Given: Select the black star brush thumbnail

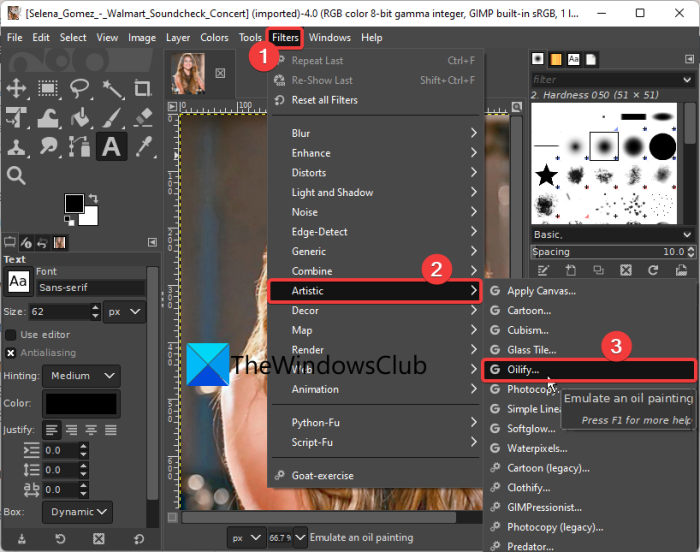Looking at the screenshot, I should pyautogui.click(x=546, y=174).
